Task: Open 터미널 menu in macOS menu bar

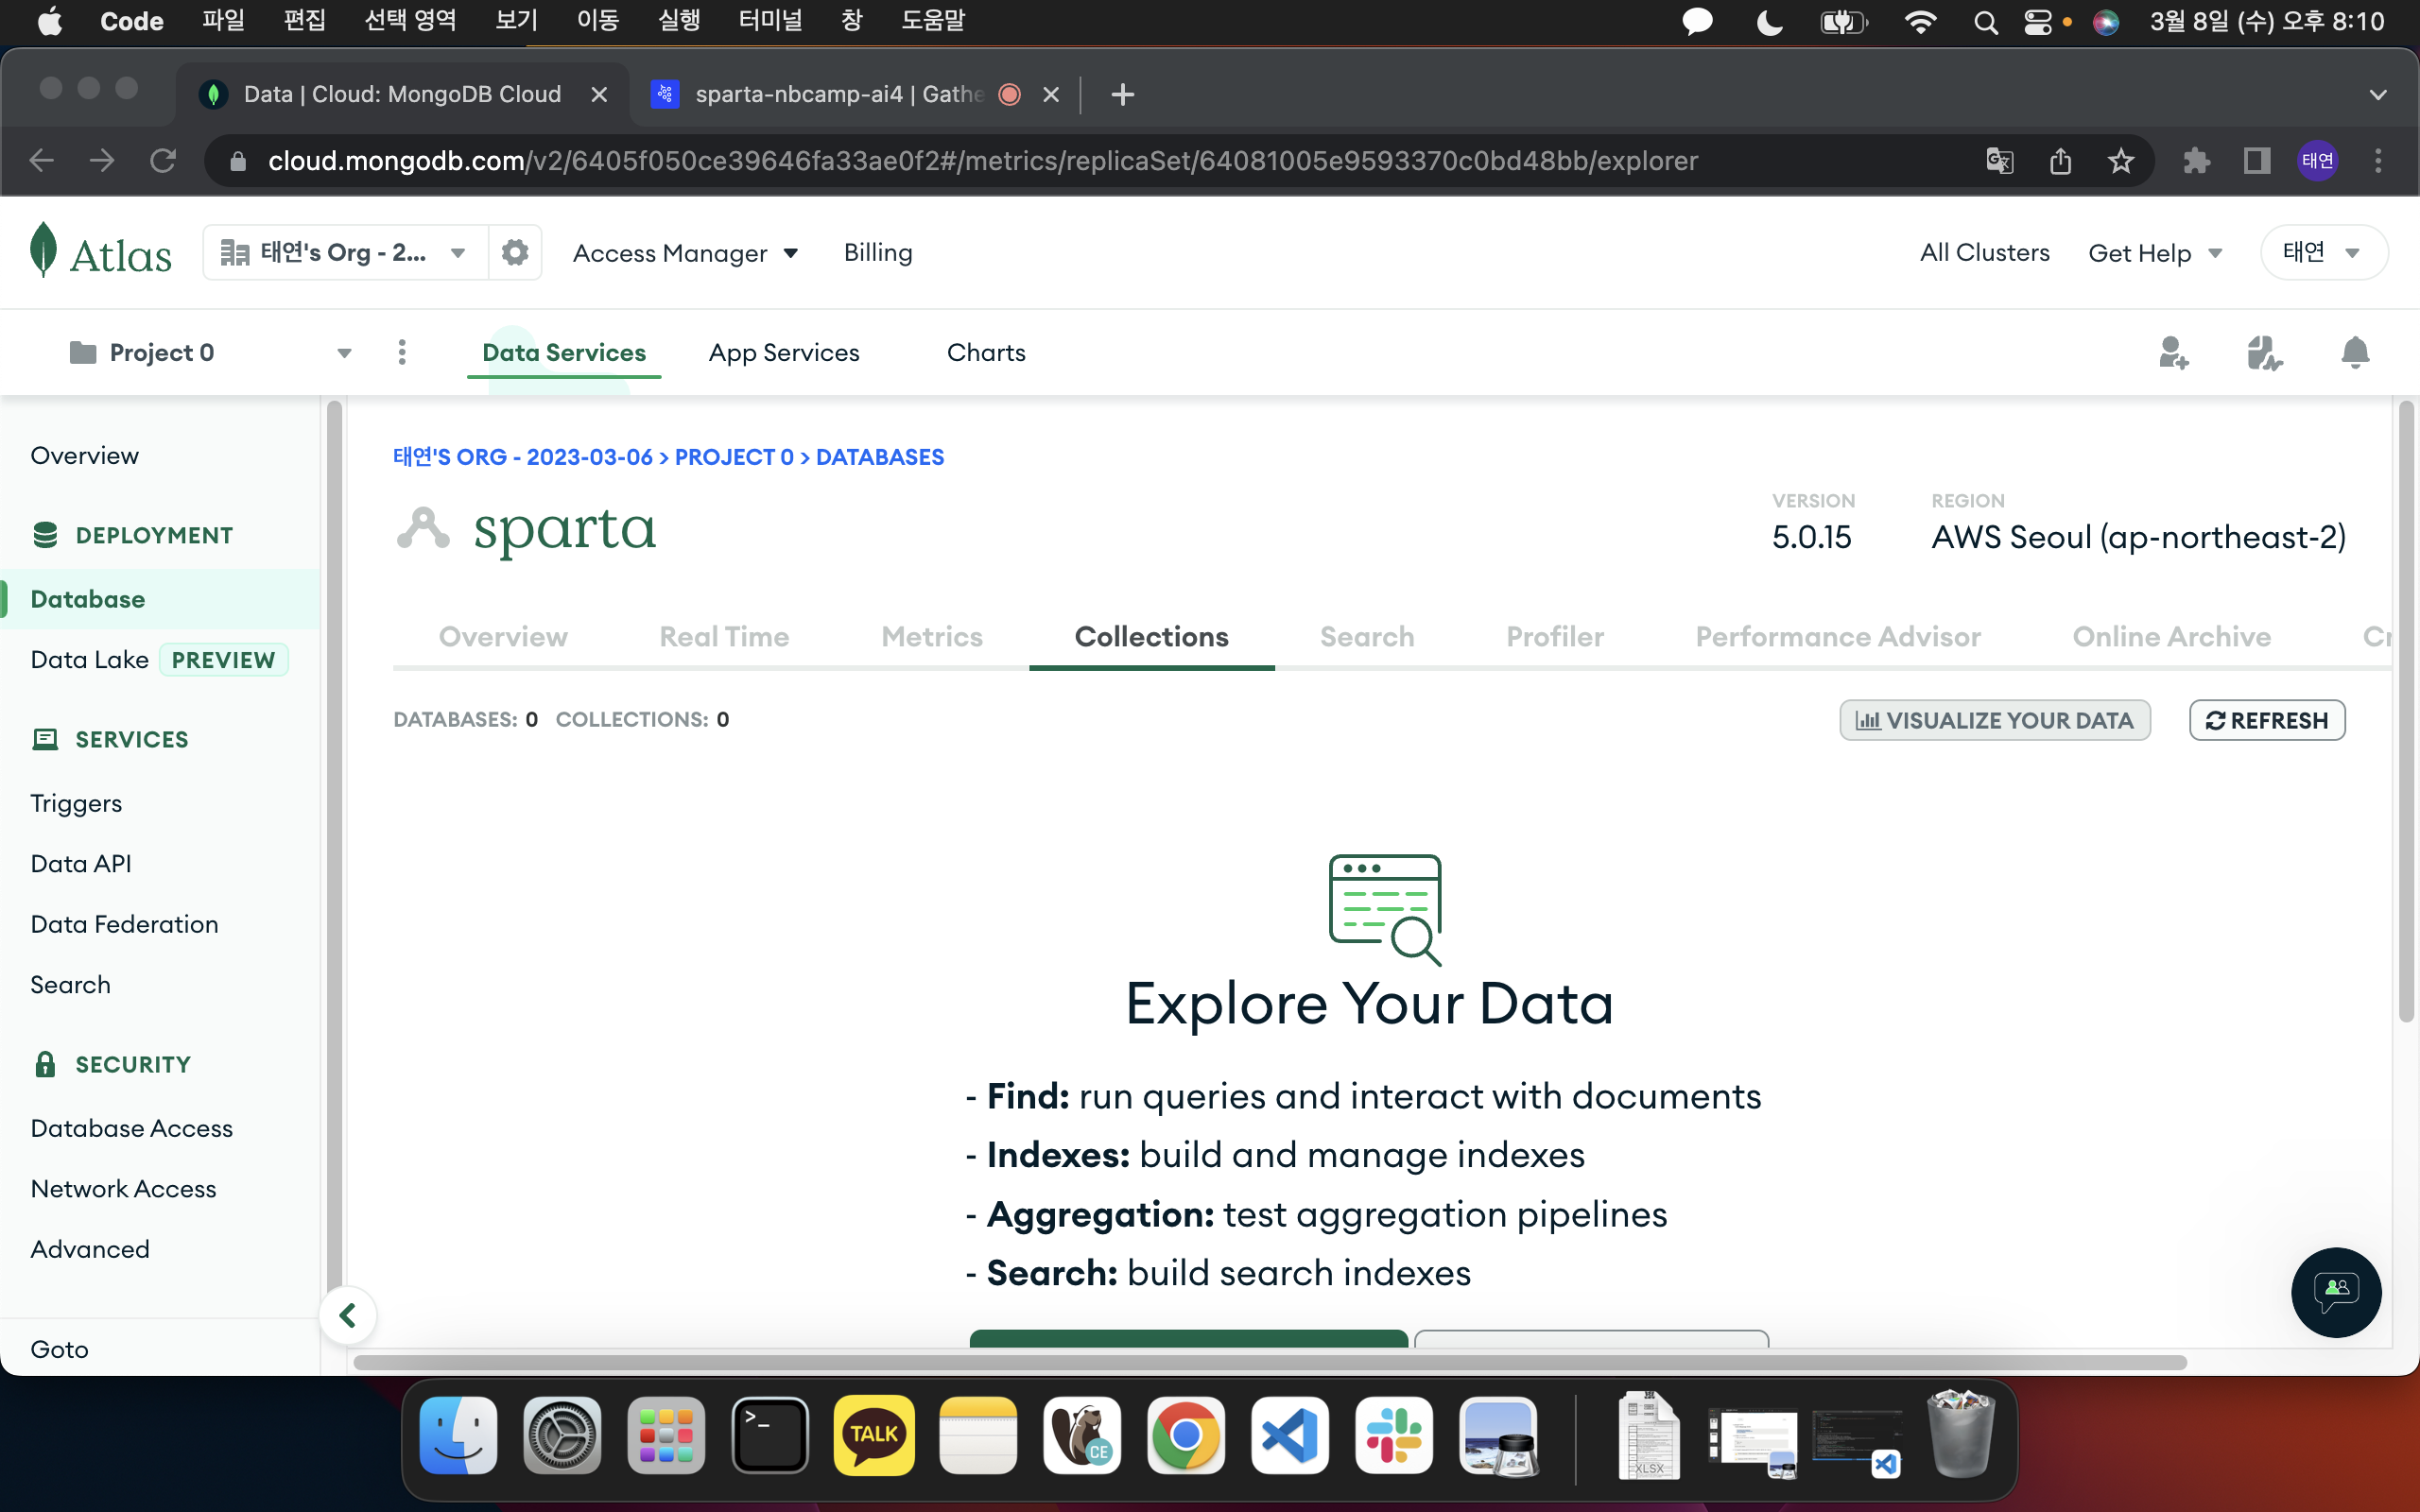Action: coord(770,21)
